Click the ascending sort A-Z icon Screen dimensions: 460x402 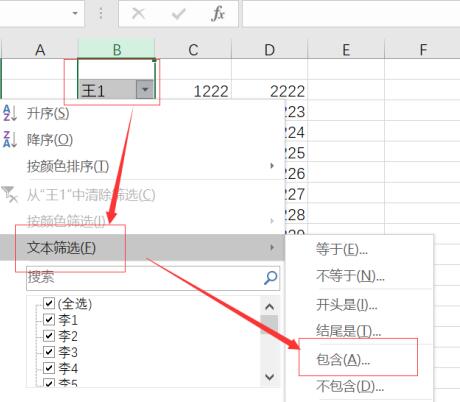coord(10,113)
